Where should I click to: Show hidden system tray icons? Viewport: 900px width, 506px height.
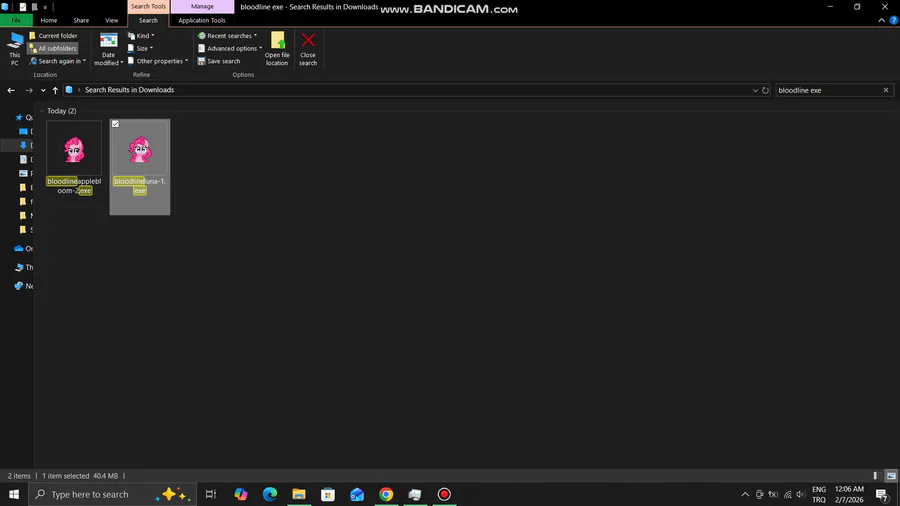(745, 494)
